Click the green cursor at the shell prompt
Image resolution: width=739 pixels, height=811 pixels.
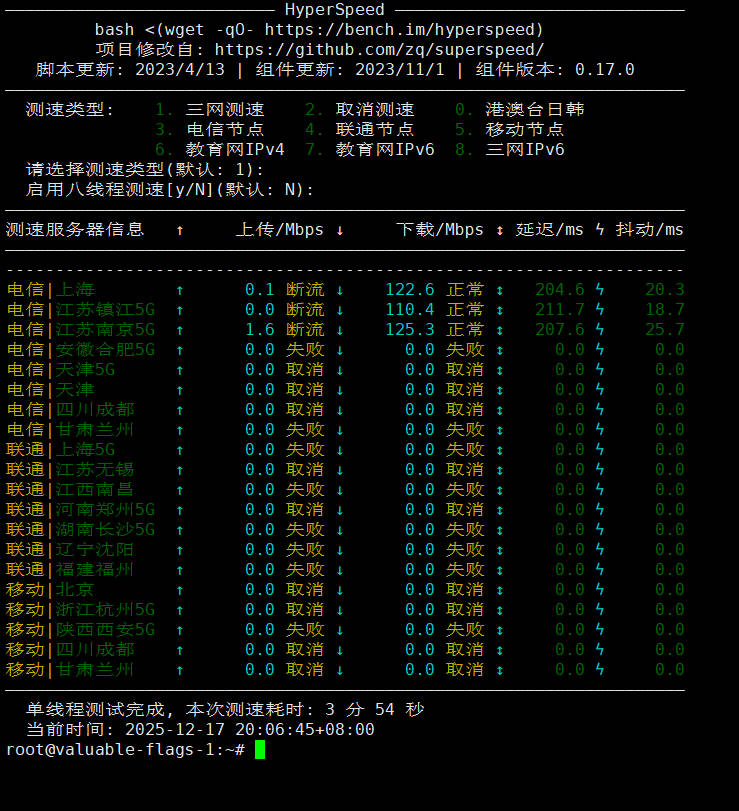tap(260, 750)
